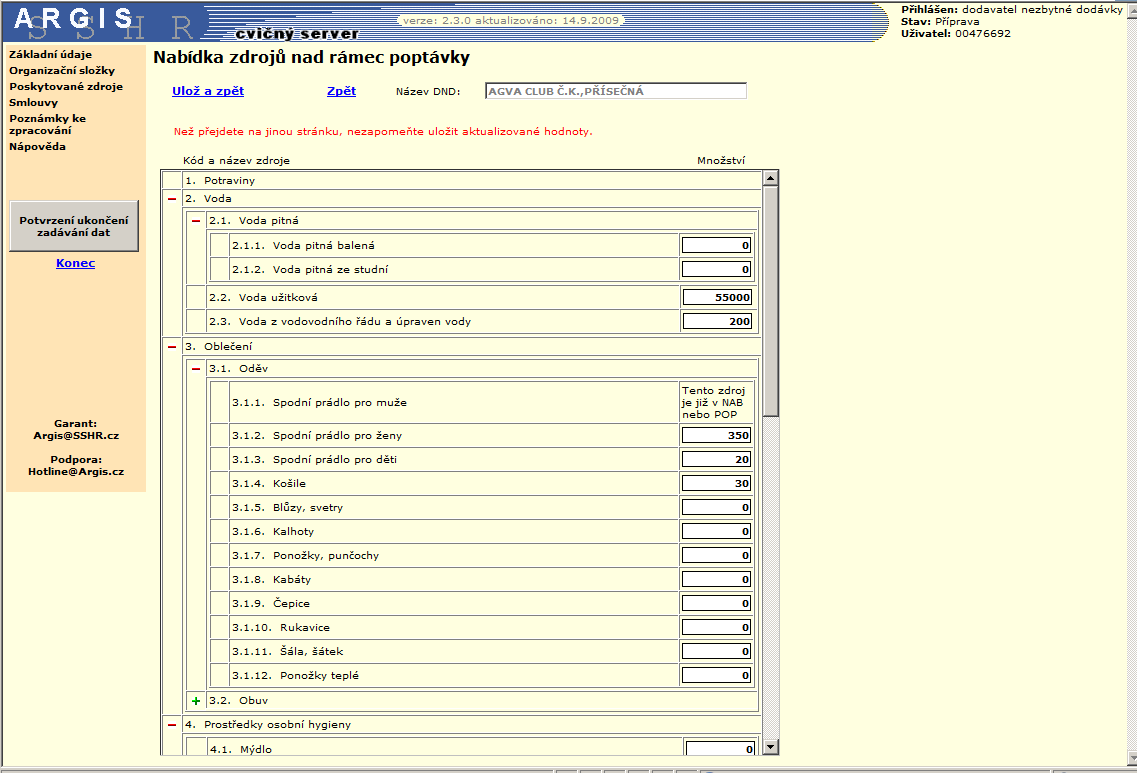Click Potvrzení ukončení zadávání dat button
This screenshot has width=1137, height=773.
coord(74,226)
